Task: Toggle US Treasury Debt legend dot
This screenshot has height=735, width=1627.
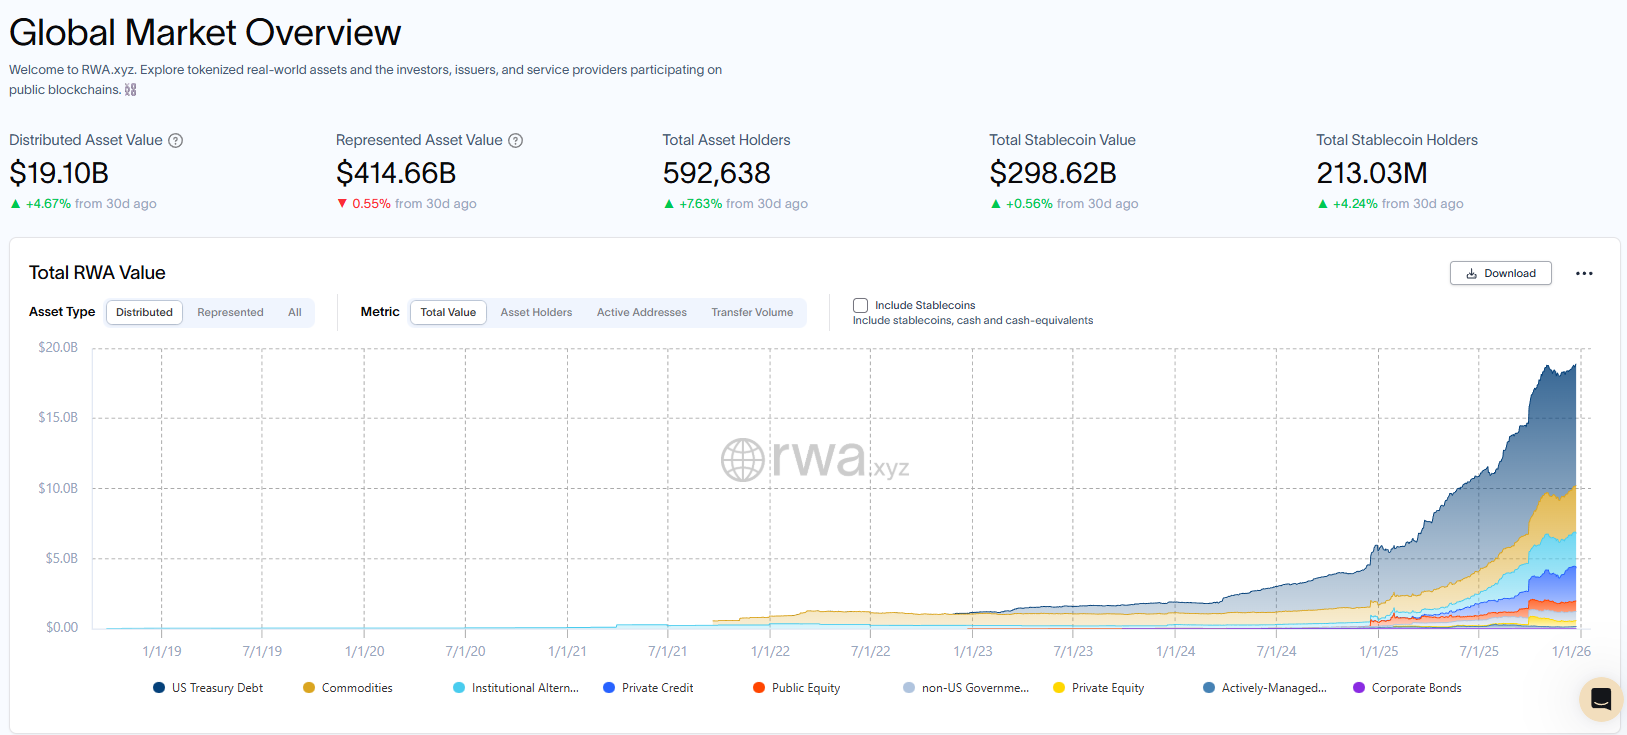Action: [159, 688]
